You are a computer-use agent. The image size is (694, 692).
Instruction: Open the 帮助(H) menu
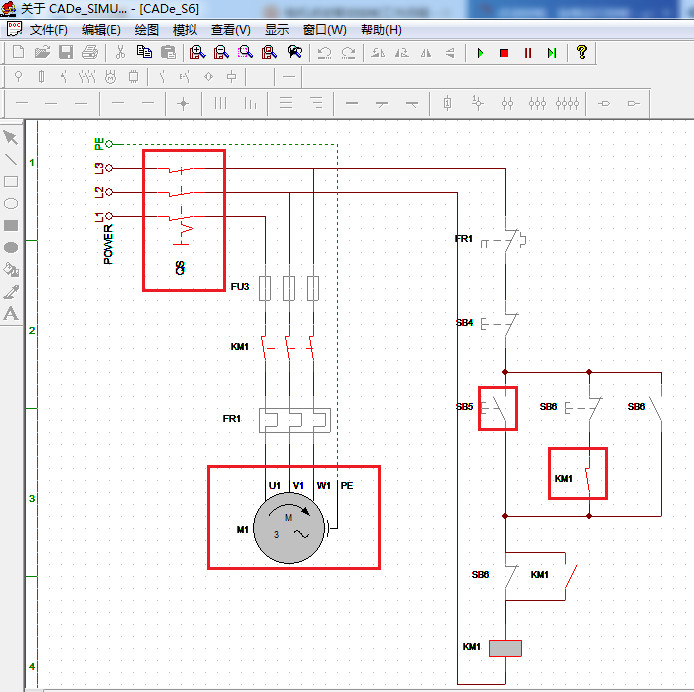tap(381, 30)
